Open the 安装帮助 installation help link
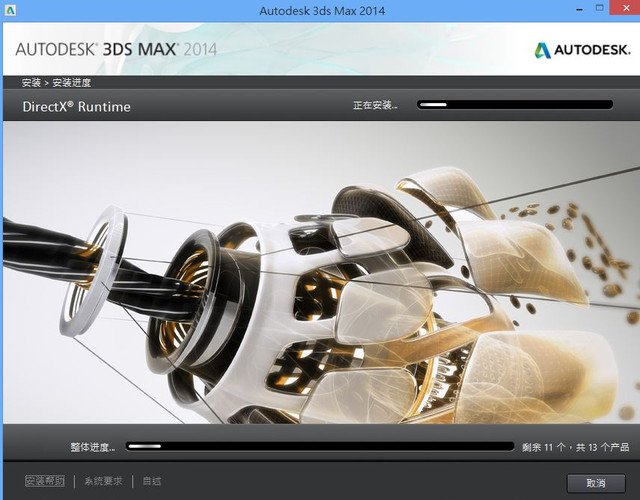Viewport: 640px width, 500px height. 45,481
